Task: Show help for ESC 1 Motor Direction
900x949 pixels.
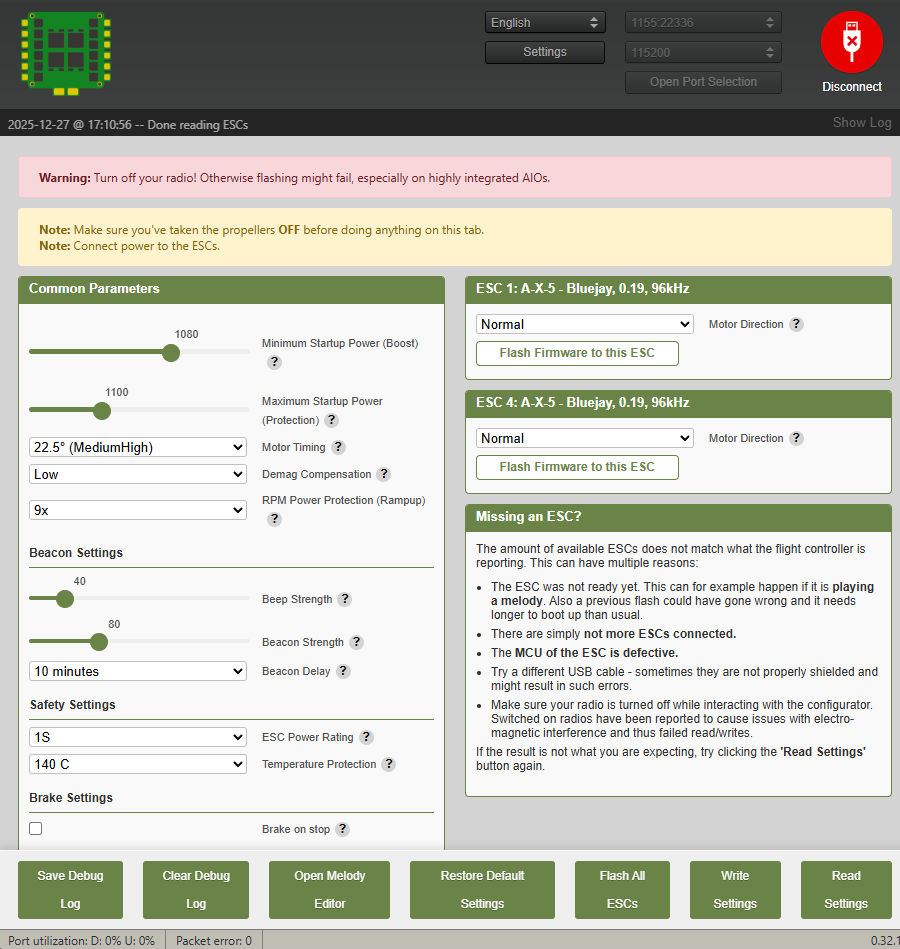Action: tap(796, 325)
